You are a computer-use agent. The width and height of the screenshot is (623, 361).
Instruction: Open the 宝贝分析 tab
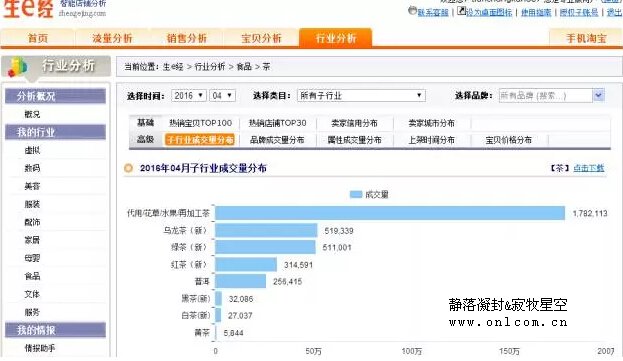point(261,38)
